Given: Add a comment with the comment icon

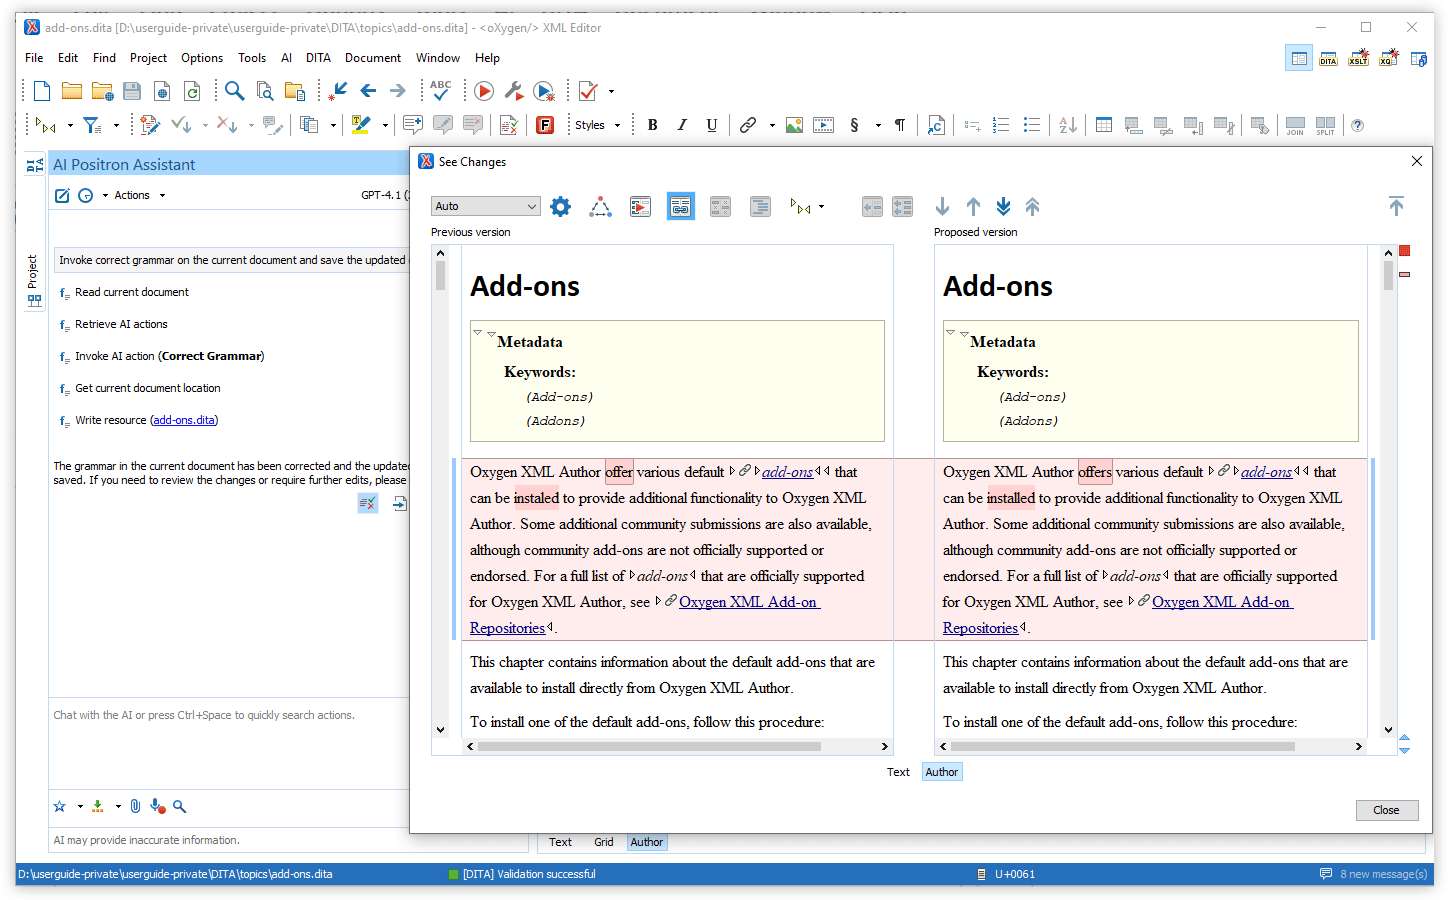Looking at the screenshot, I should [x=412, y=125].
